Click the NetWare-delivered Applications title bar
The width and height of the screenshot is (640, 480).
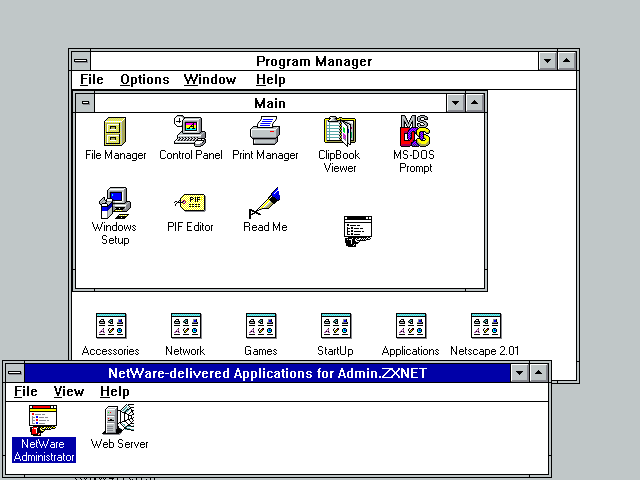click(x=267, y=373)
